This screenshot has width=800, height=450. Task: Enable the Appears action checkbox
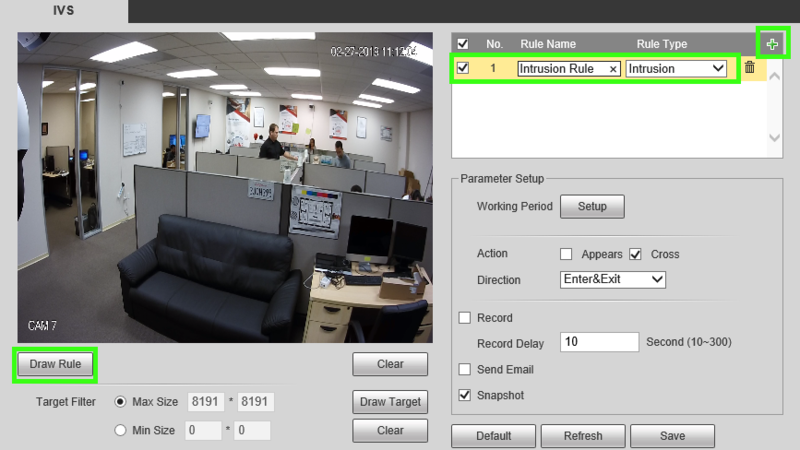click(566, 254)
